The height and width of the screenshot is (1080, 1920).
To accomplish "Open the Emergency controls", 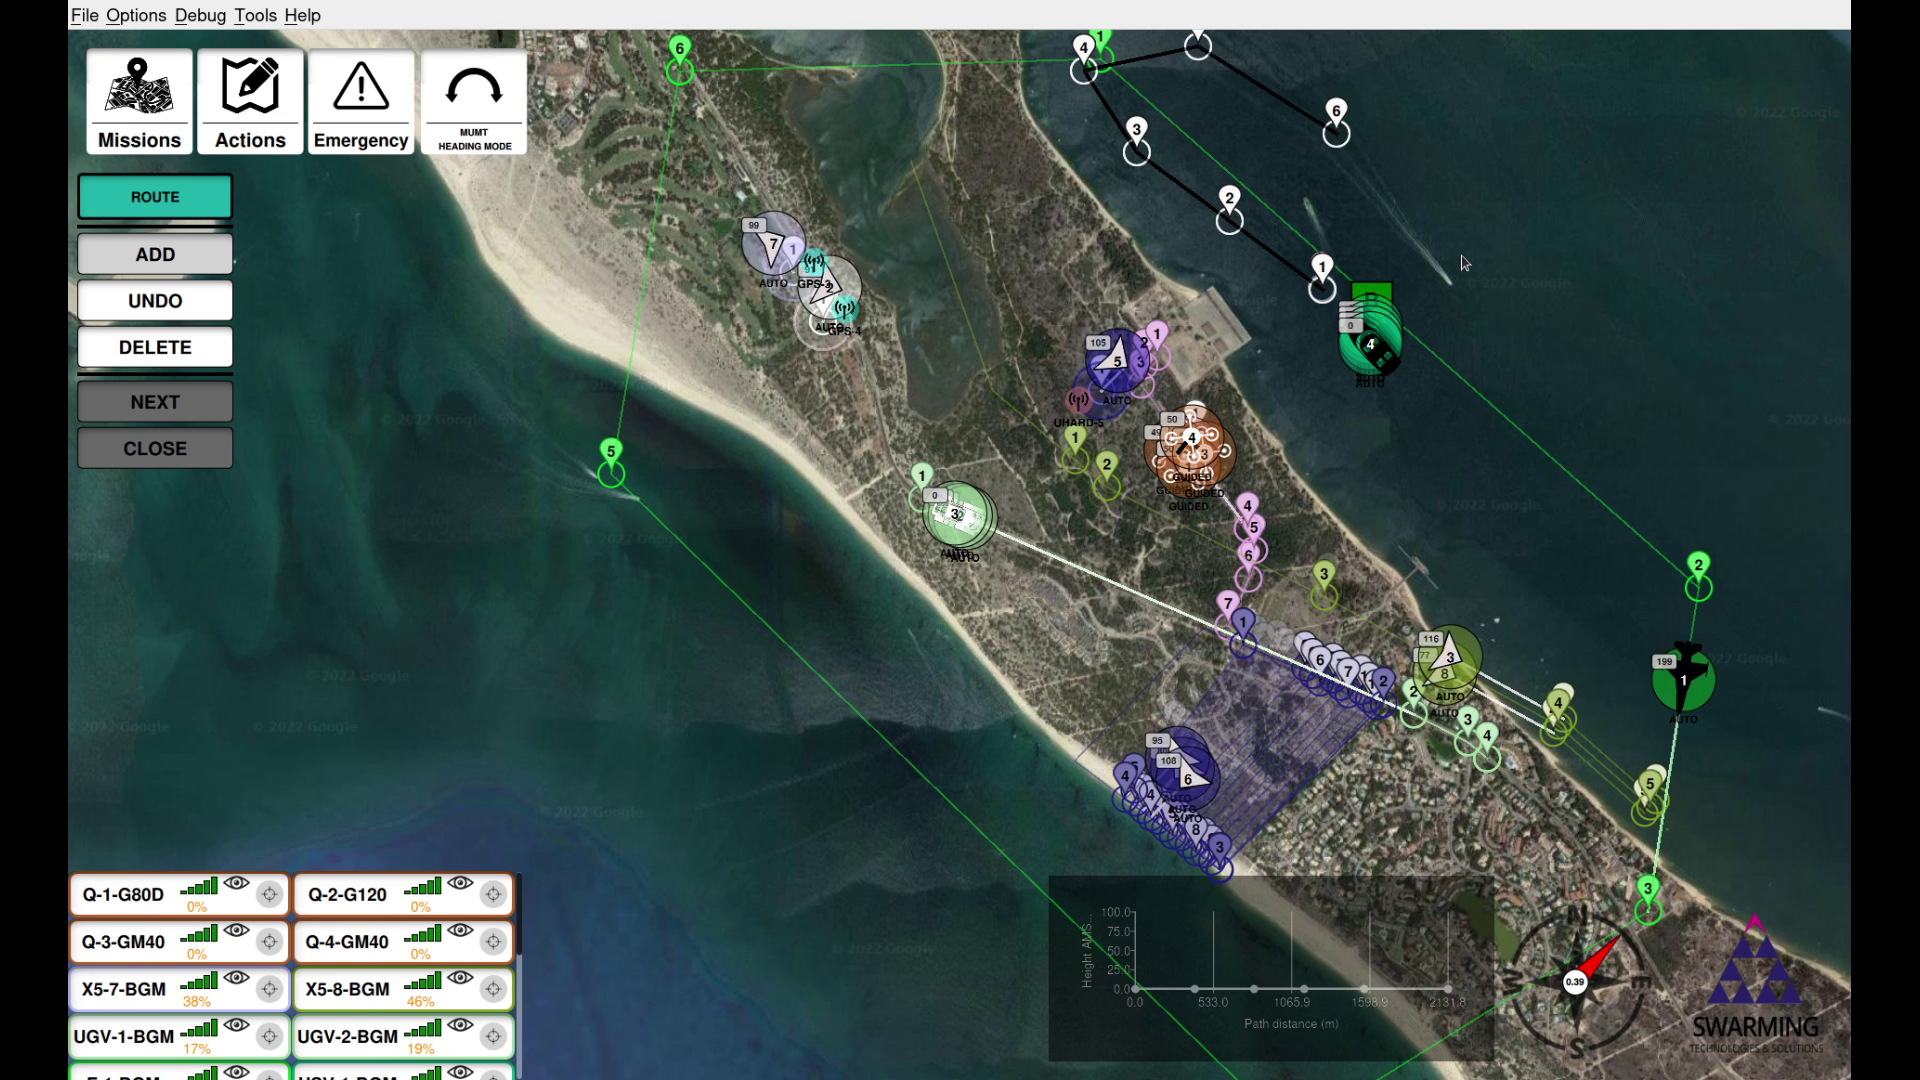I will 361,101.
